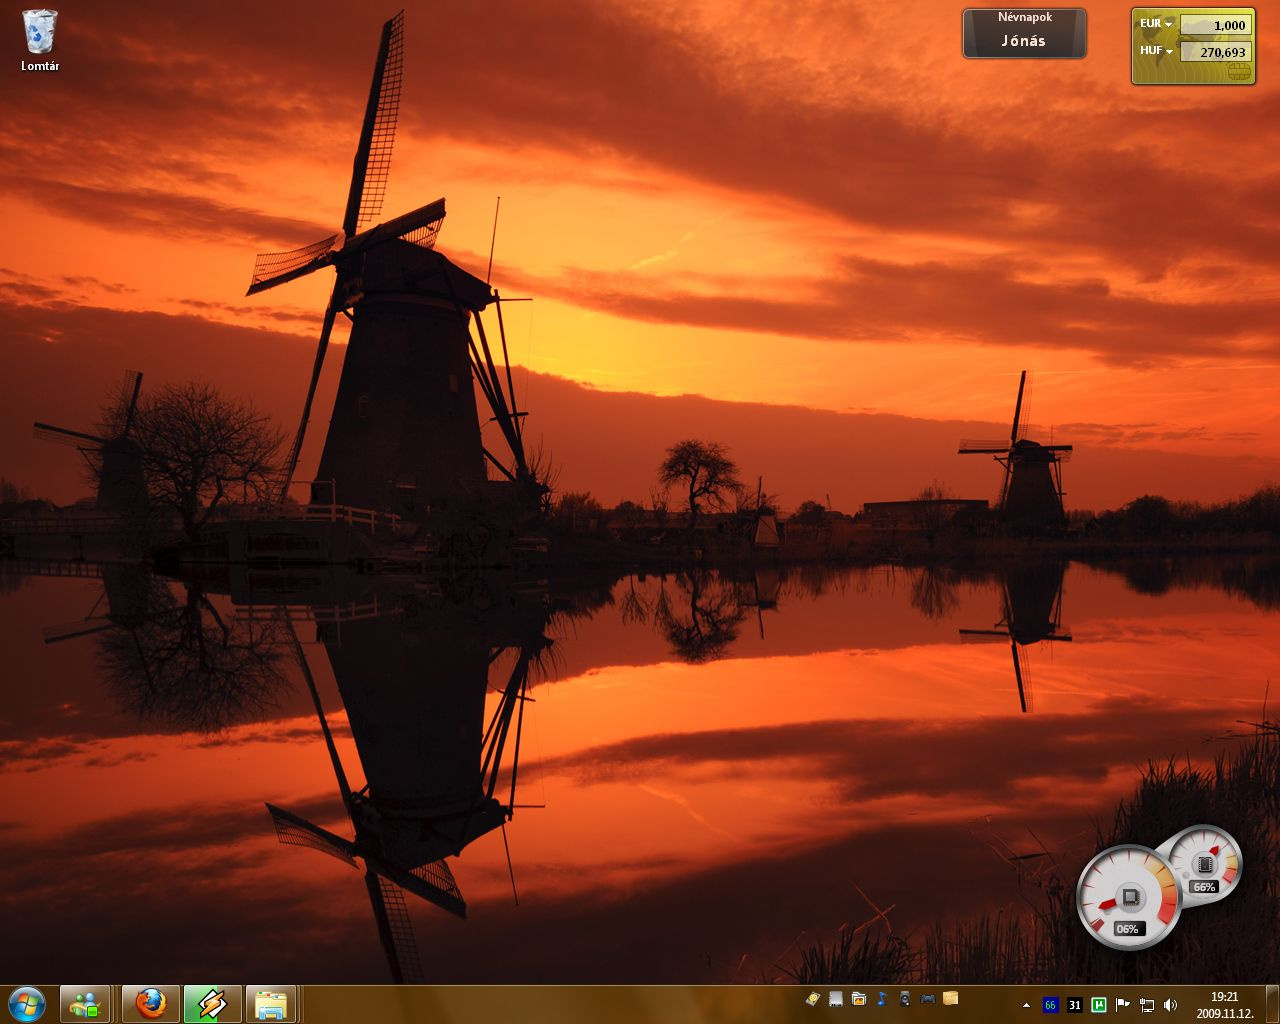
Task: Click the EUR amount field 1,000
Action: tap(1215, 24)
